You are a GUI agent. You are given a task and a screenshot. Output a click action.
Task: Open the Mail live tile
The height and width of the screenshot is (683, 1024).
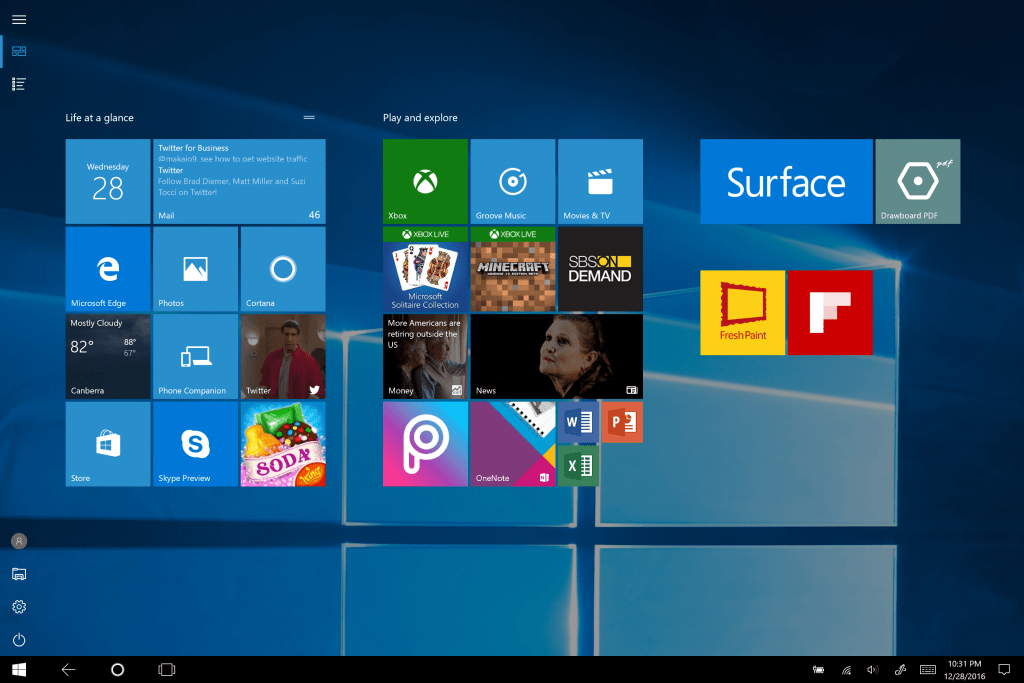(239, 182)
